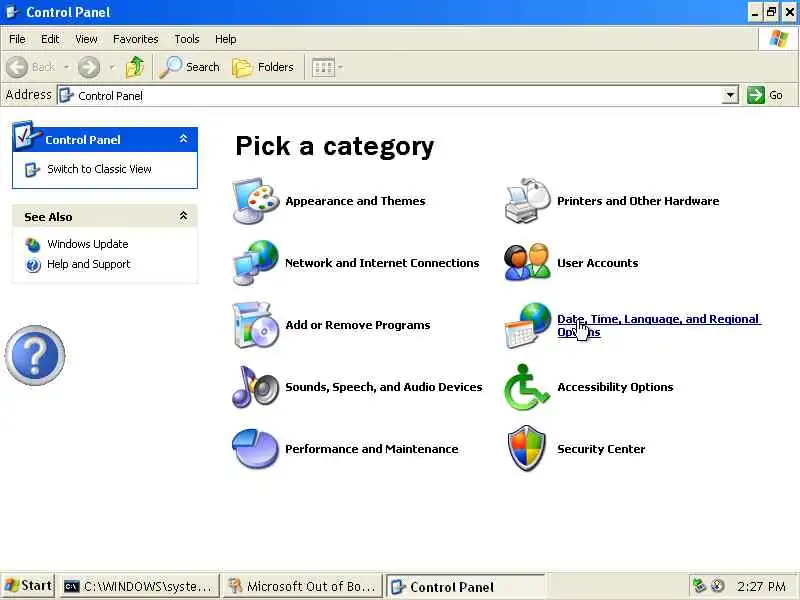Click the User Accounts people icon
Viewport: 800px width, 600px height.
point(528,263)
